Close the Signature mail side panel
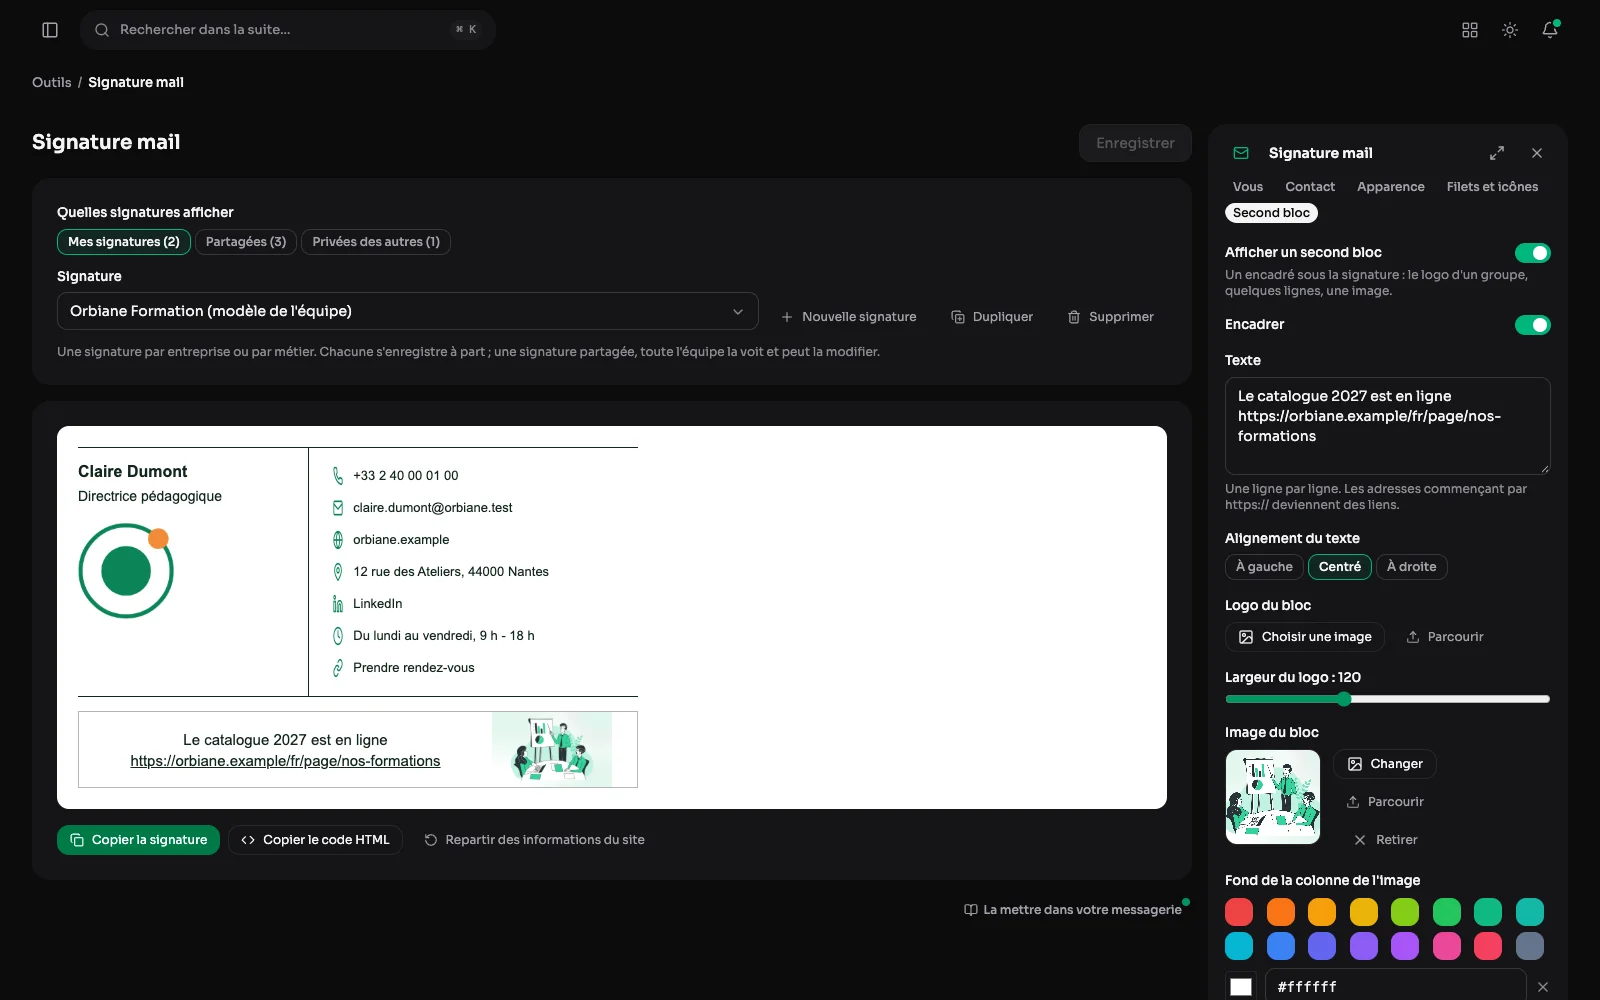1600x1000 pixels. click(1537, 153)
